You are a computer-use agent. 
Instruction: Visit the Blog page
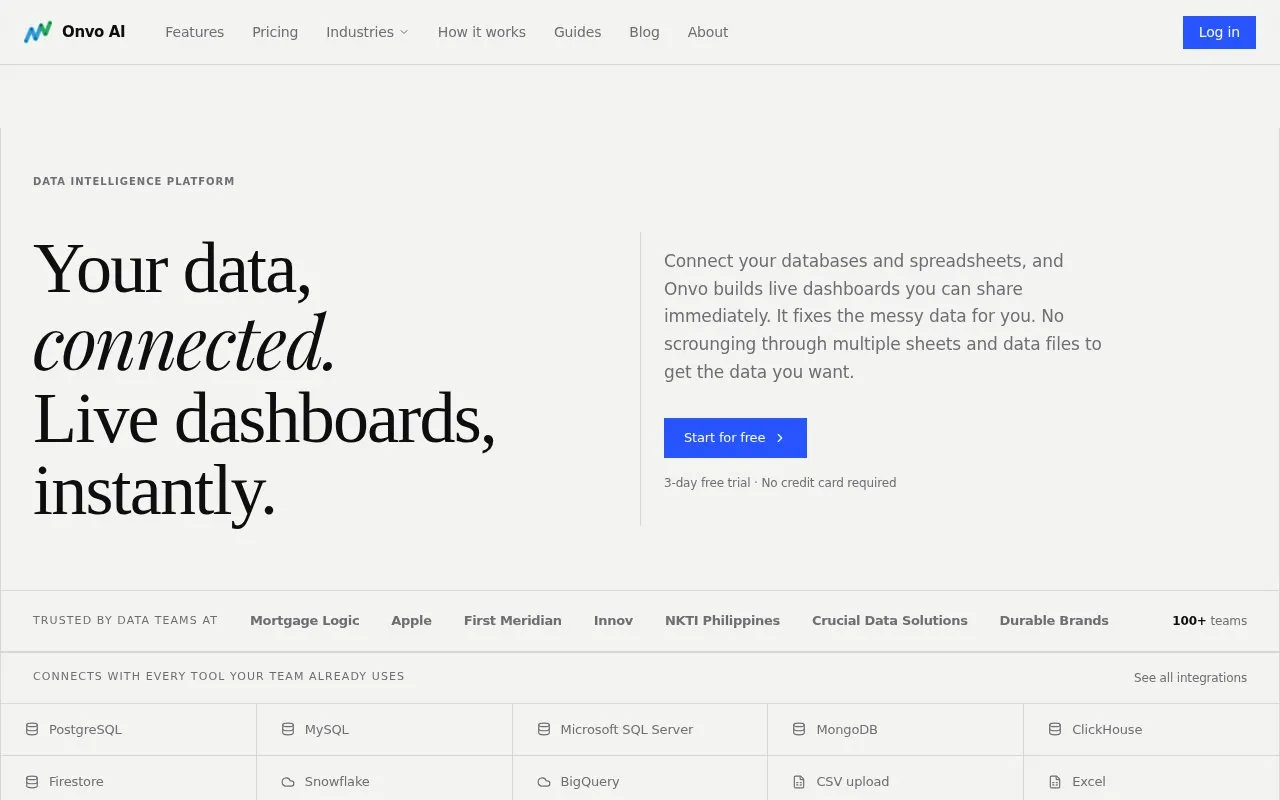point(644,32)
